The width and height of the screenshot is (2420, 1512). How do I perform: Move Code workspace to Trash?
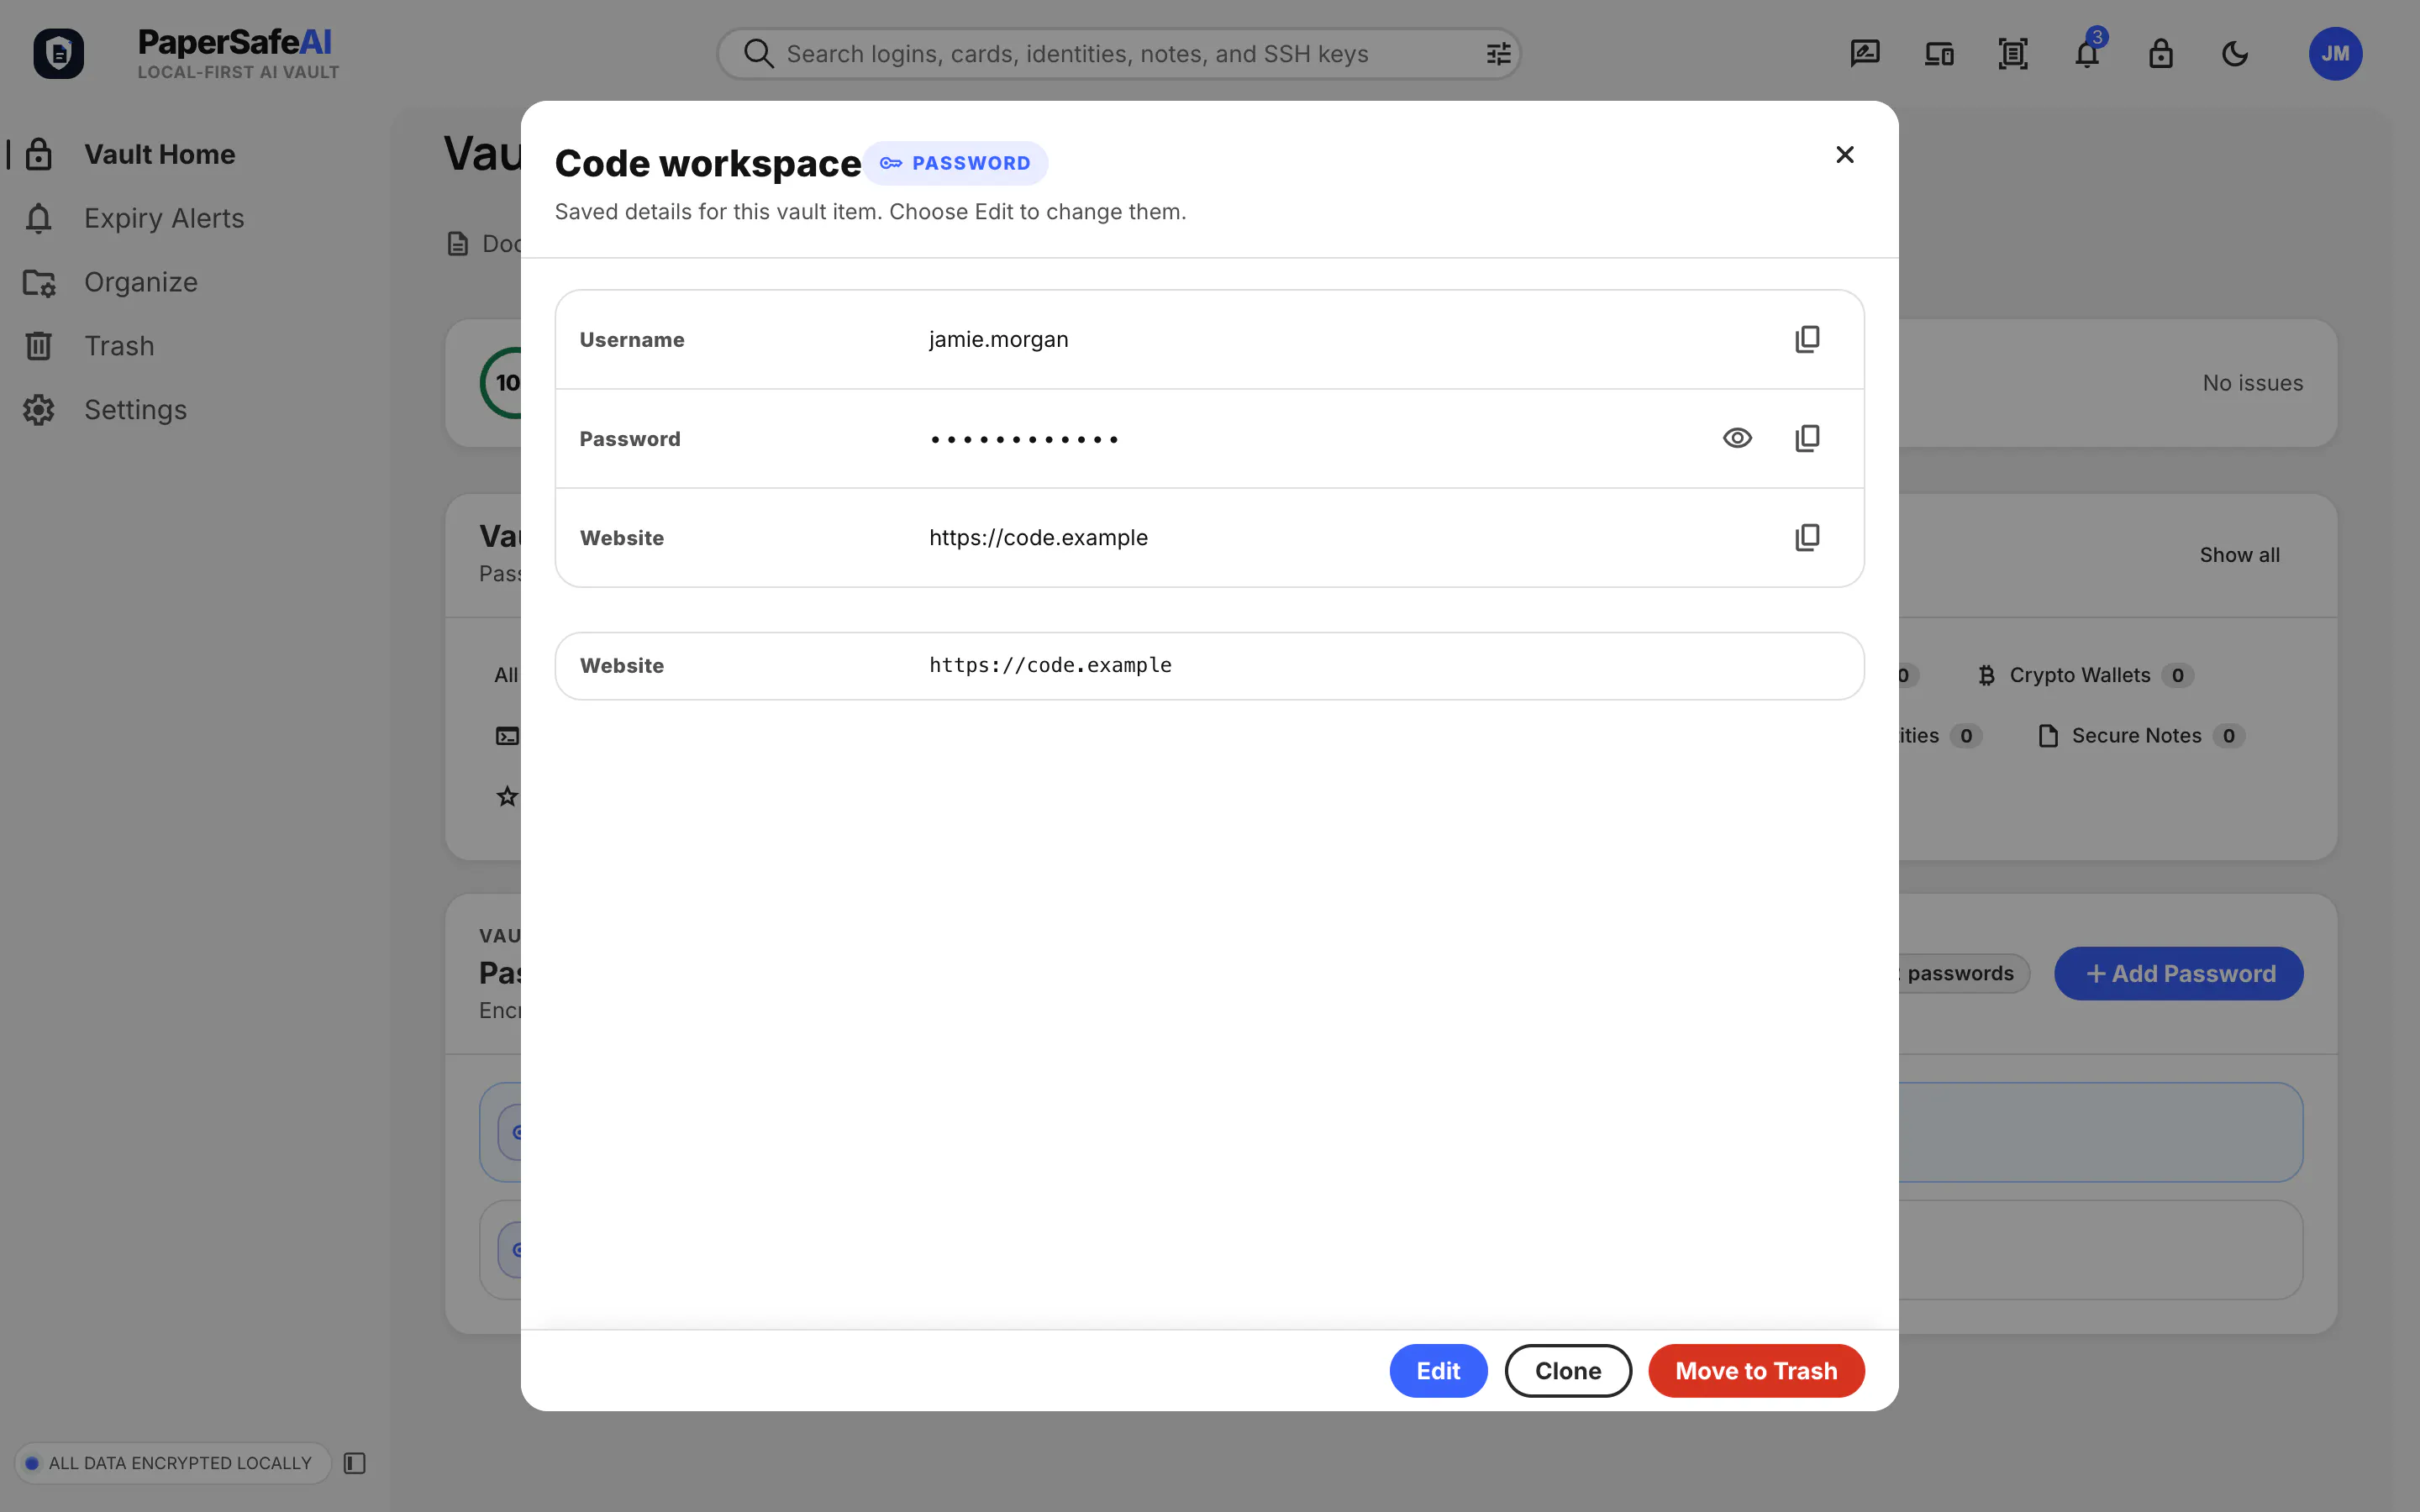tap(1756, 1370)
